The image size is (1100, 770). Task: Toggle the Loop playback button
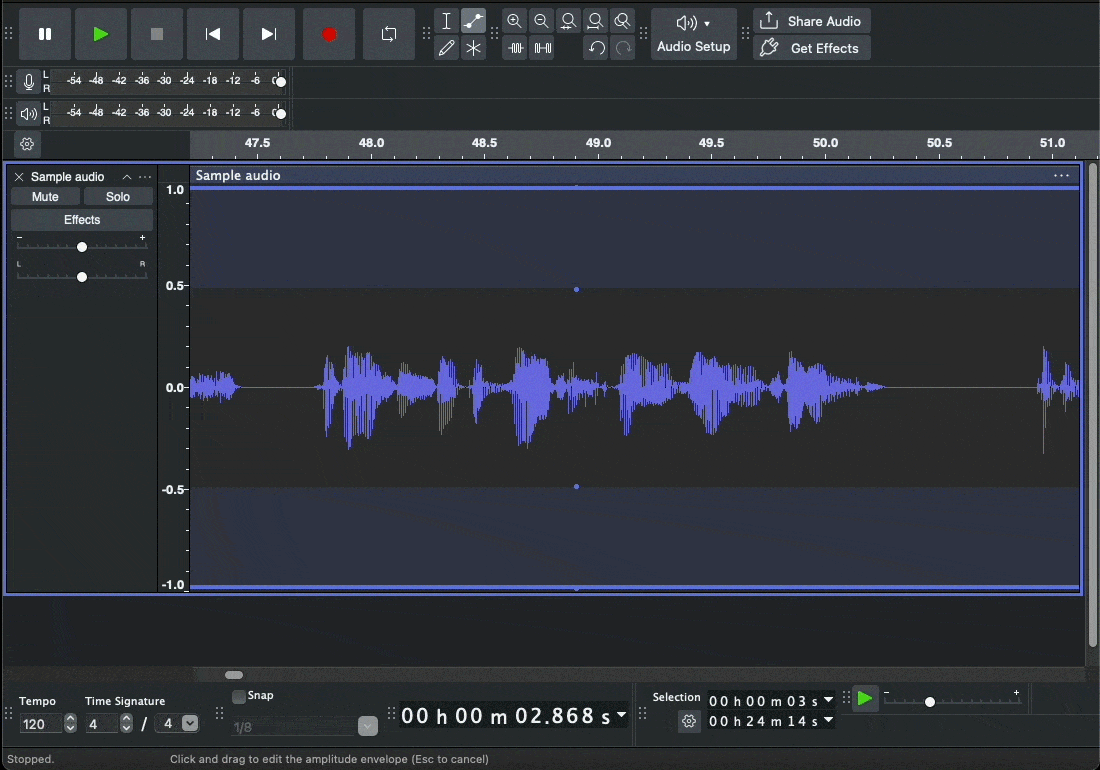coord(389,34)
